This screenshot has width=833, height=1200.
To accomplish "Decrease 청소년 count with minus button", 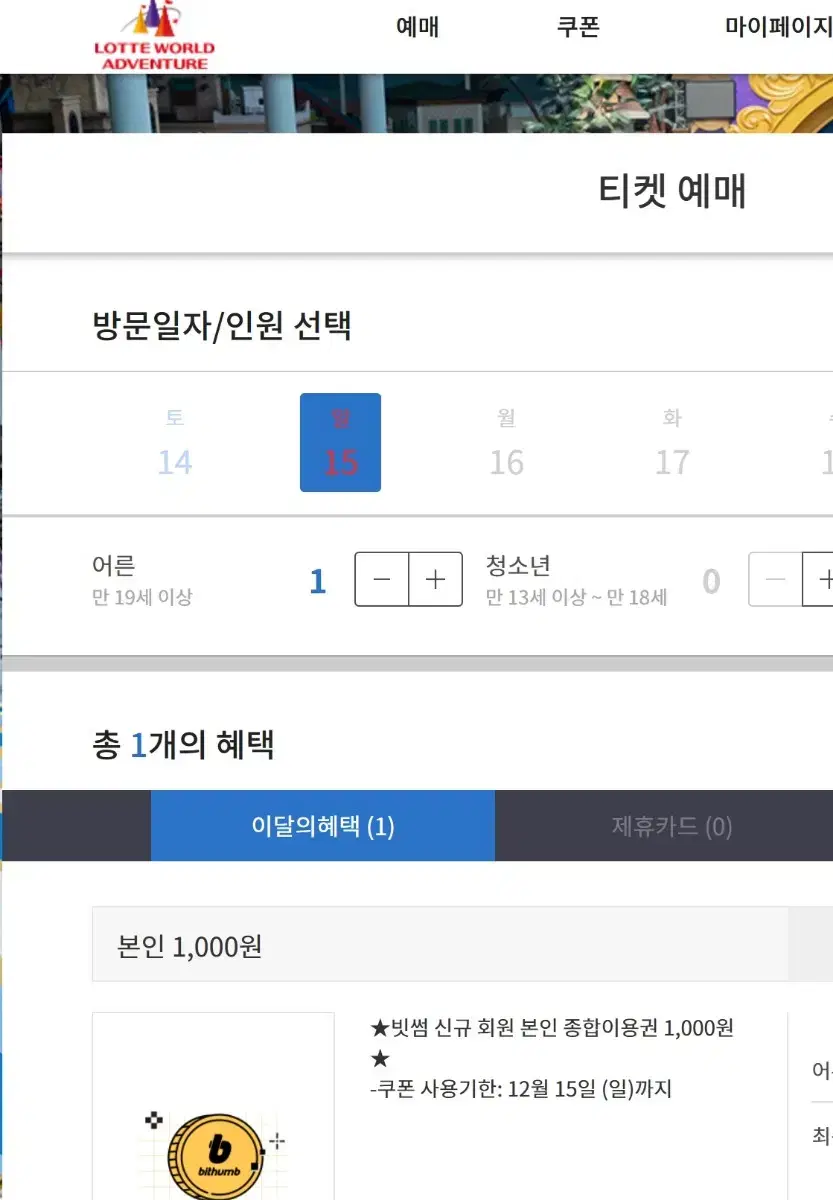I will [x=776, y=579].
